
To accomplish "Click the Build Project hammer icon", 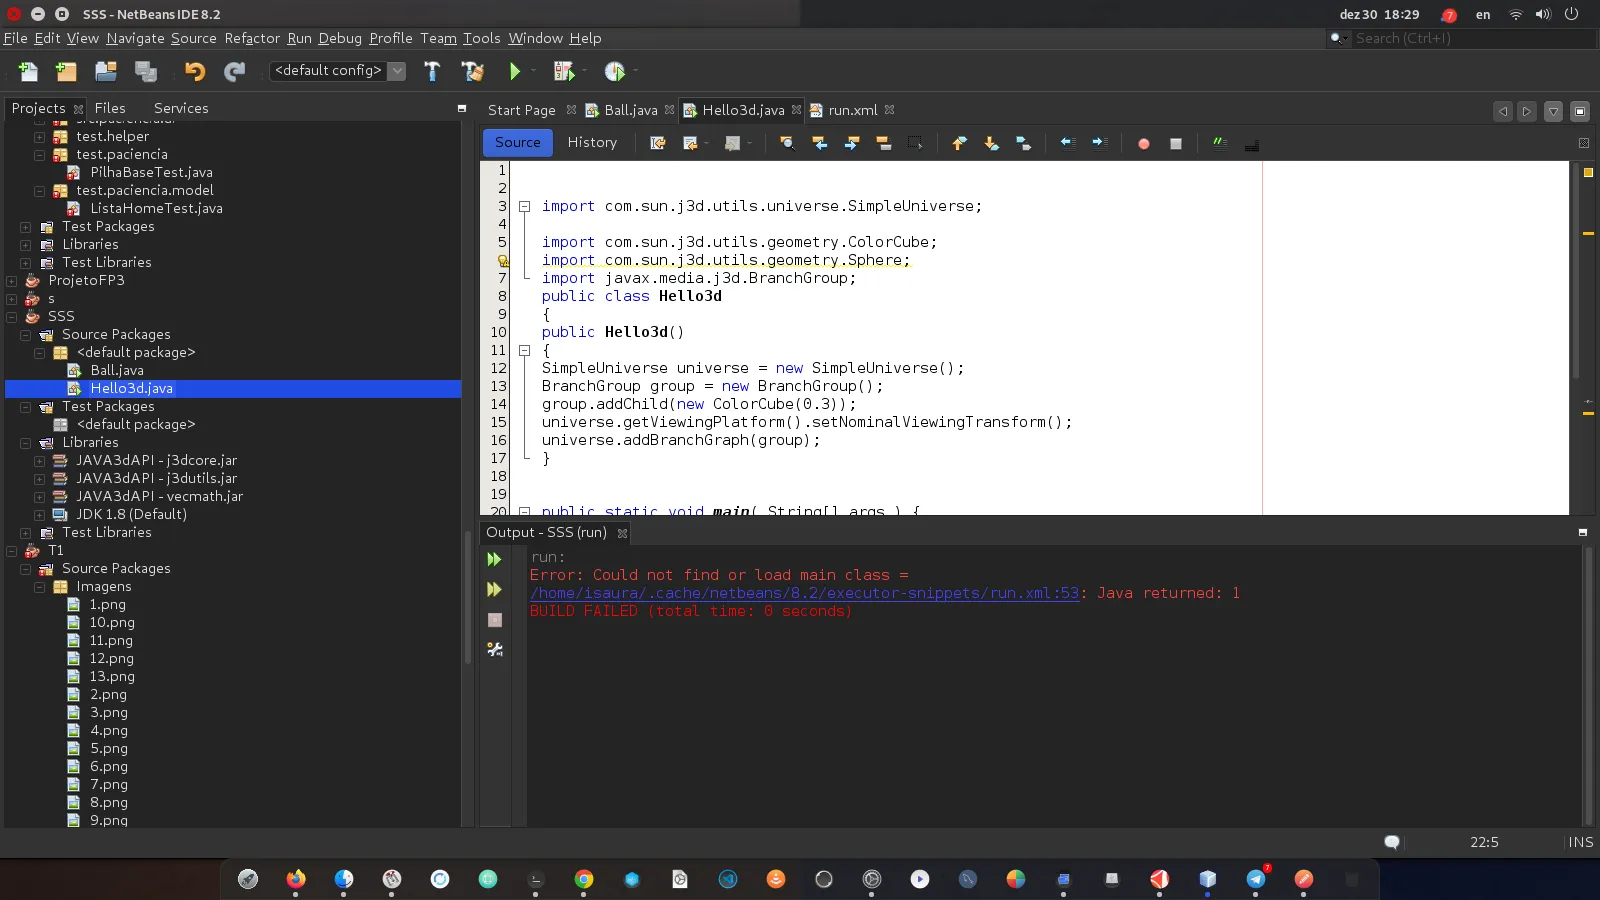I will 432,71.
